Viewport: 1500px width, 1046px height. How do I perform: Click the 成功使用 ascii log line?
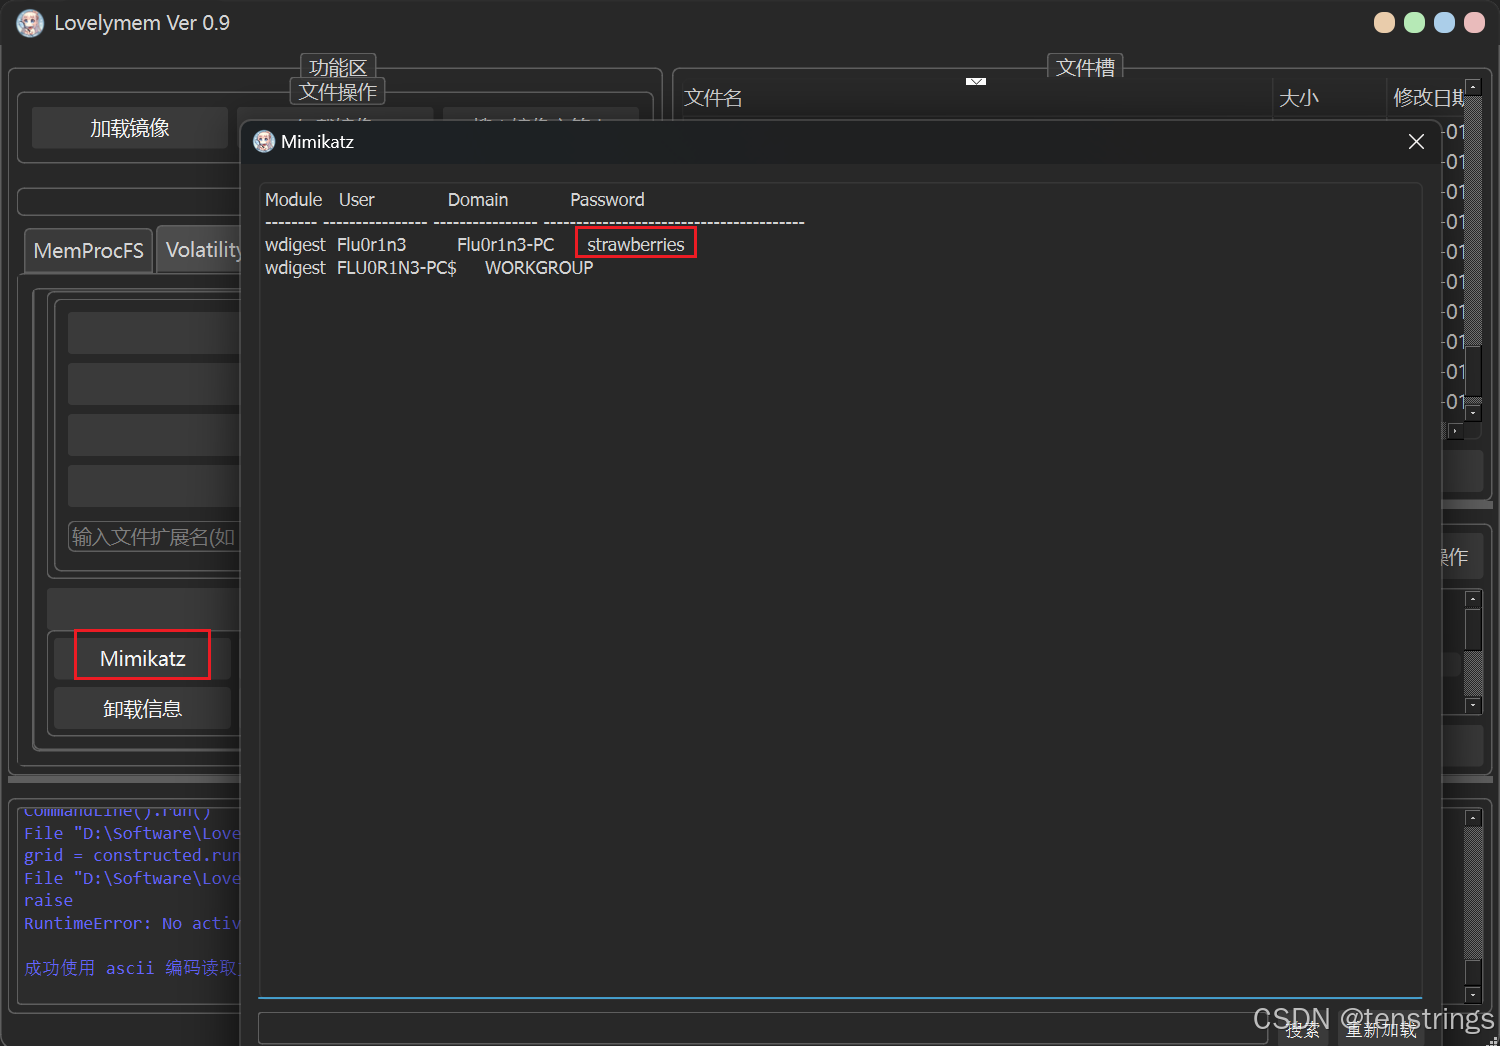click(132, 968)
